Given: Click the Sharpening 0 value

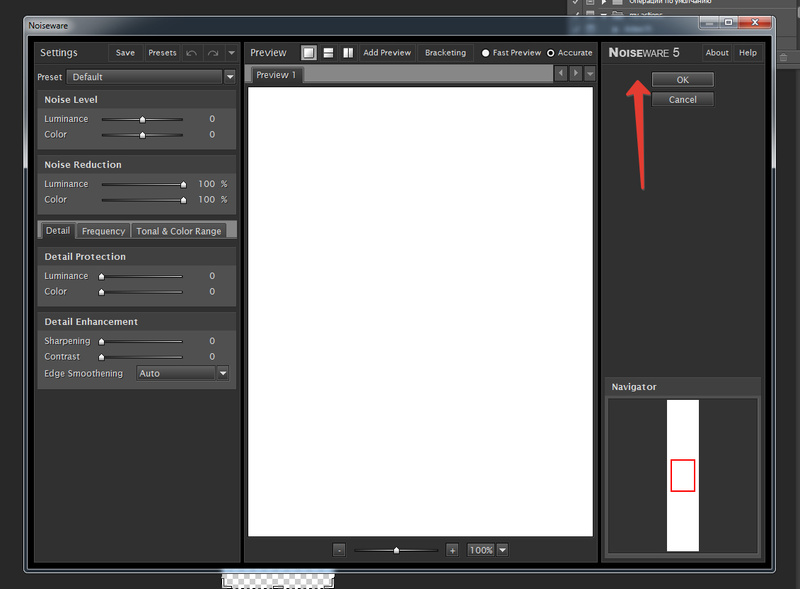Looking at the screenshot, I should [212, 341].
